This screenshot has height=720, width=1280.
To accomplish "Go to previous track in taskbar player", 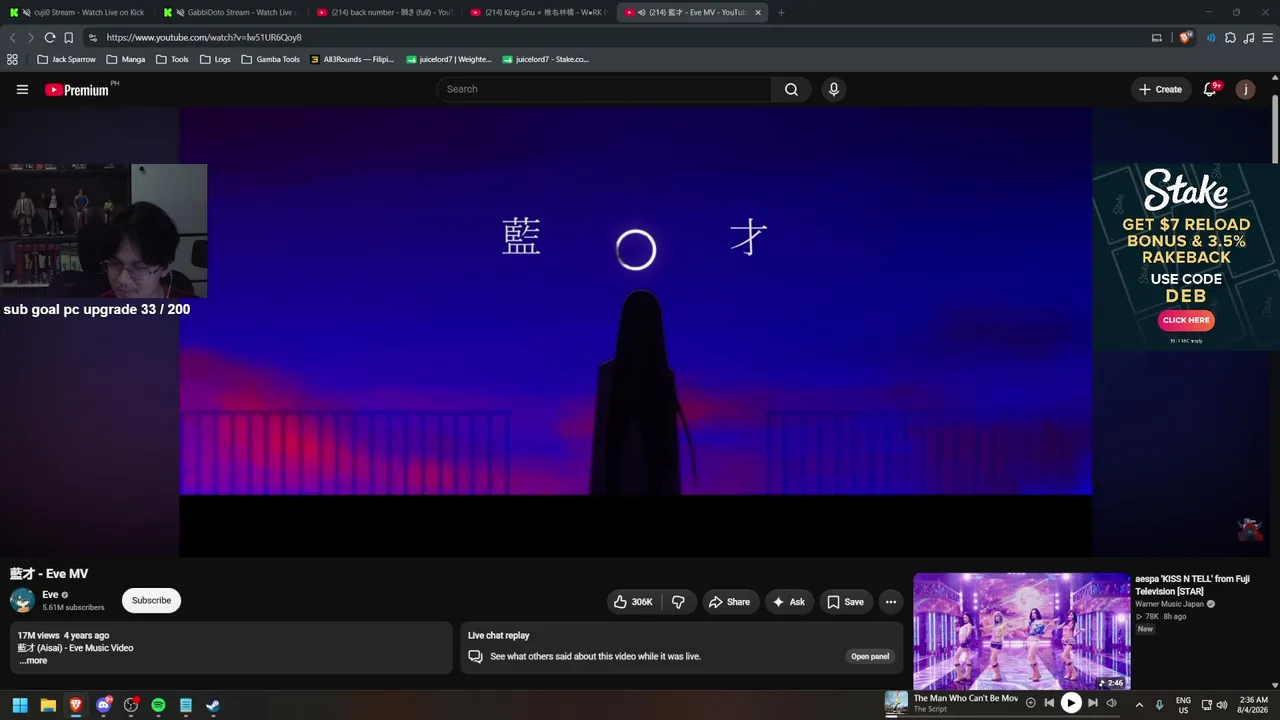I will click(x=1049, y=703).
